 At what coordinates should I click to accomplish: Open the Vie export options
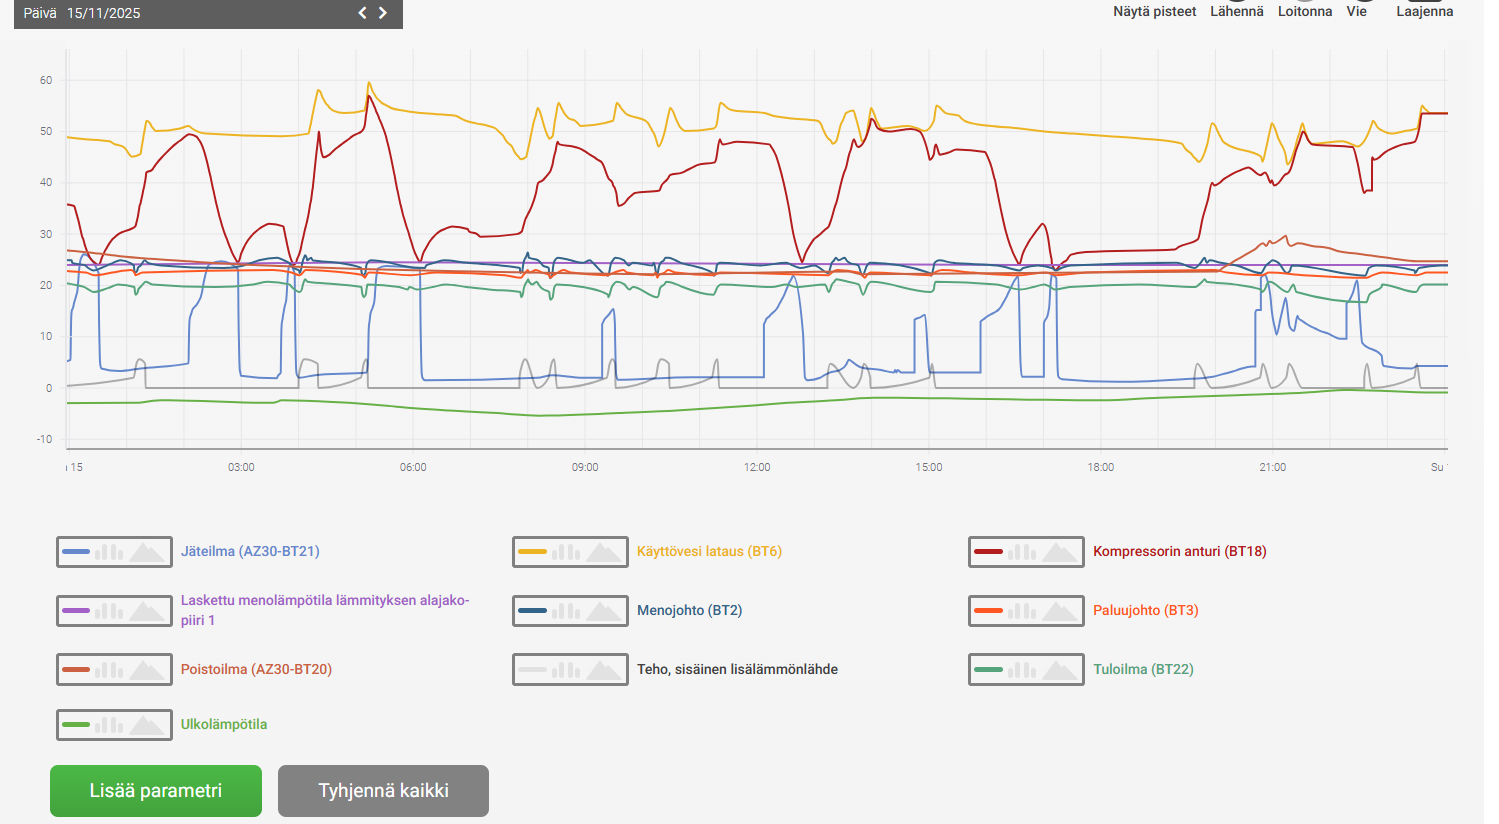(1356, 12)
